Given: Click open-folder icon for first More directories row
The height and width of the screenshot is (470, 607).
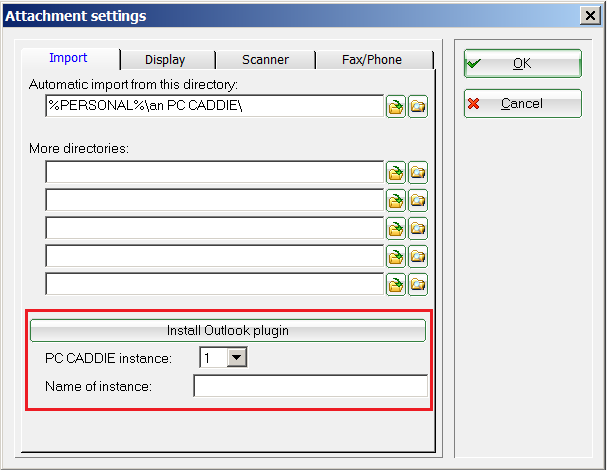Looking at the screenshot, I should pyautogui.click(x=418, y=172).
